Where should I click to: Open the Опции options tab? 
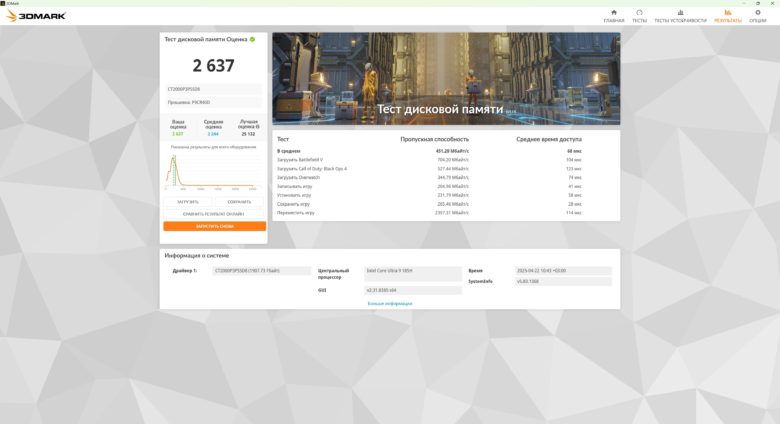(x=758, y=16)
